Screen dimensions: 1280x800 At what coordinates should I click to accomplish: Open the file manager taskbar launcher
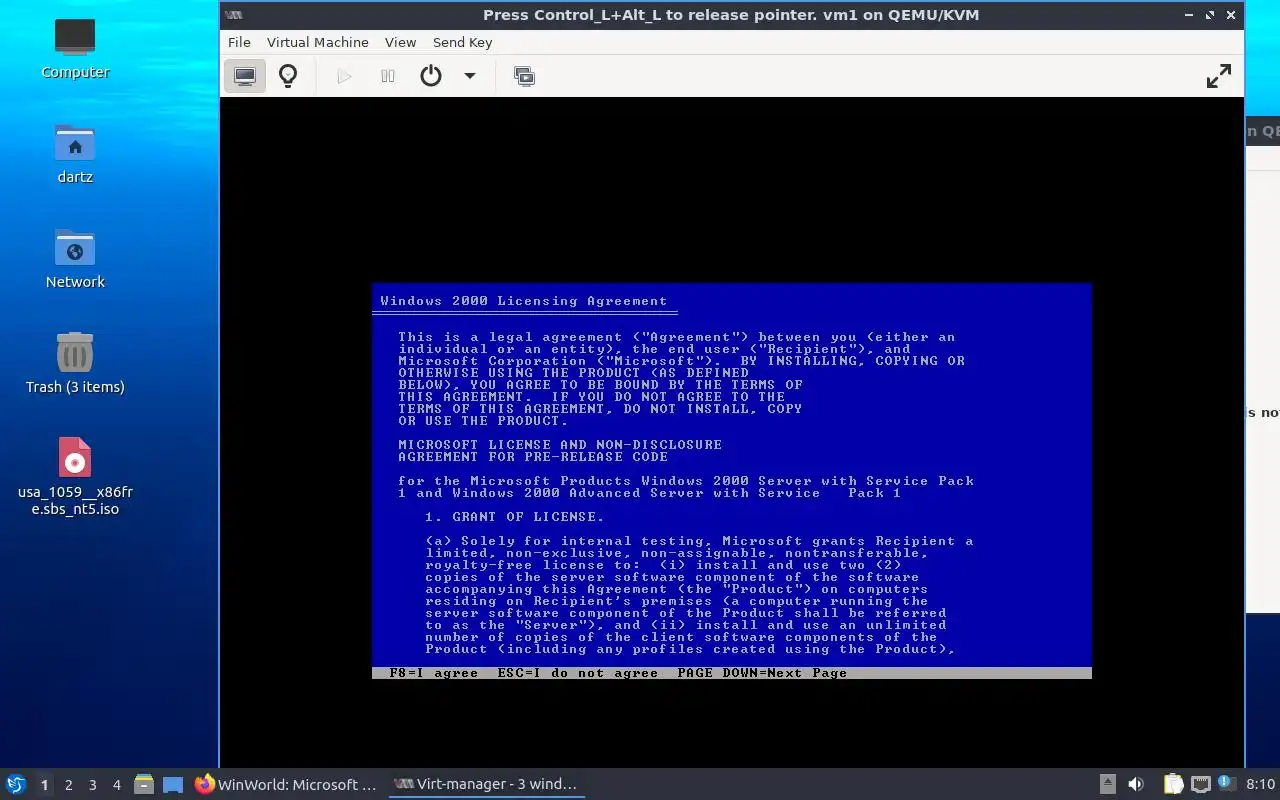pos(144,785)
